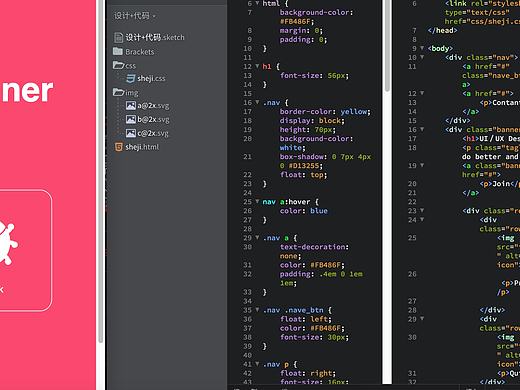This screenshot has width=520, height=390.
Task: Click the image icon next to c@2x.svg
Action: click(x=131, y=133)
